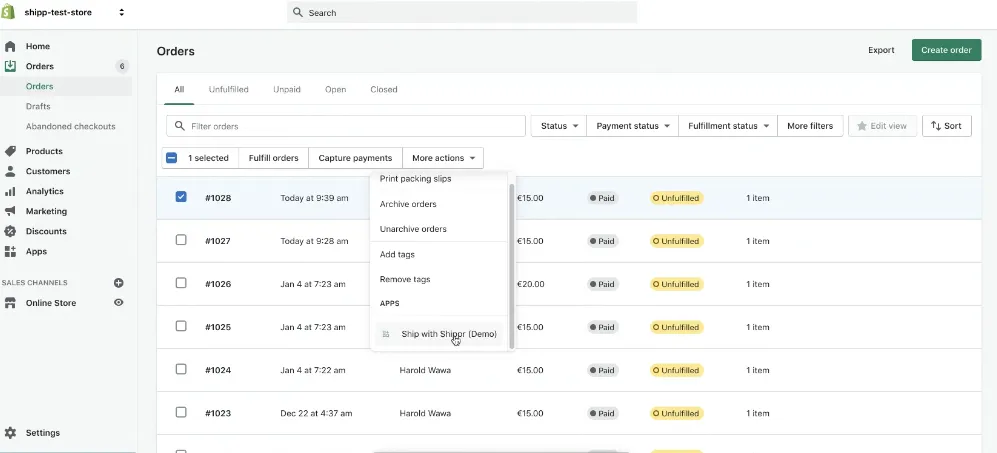Add a sales channel with plus icon
The image size is (997, 453).
[x=118, y=283]
